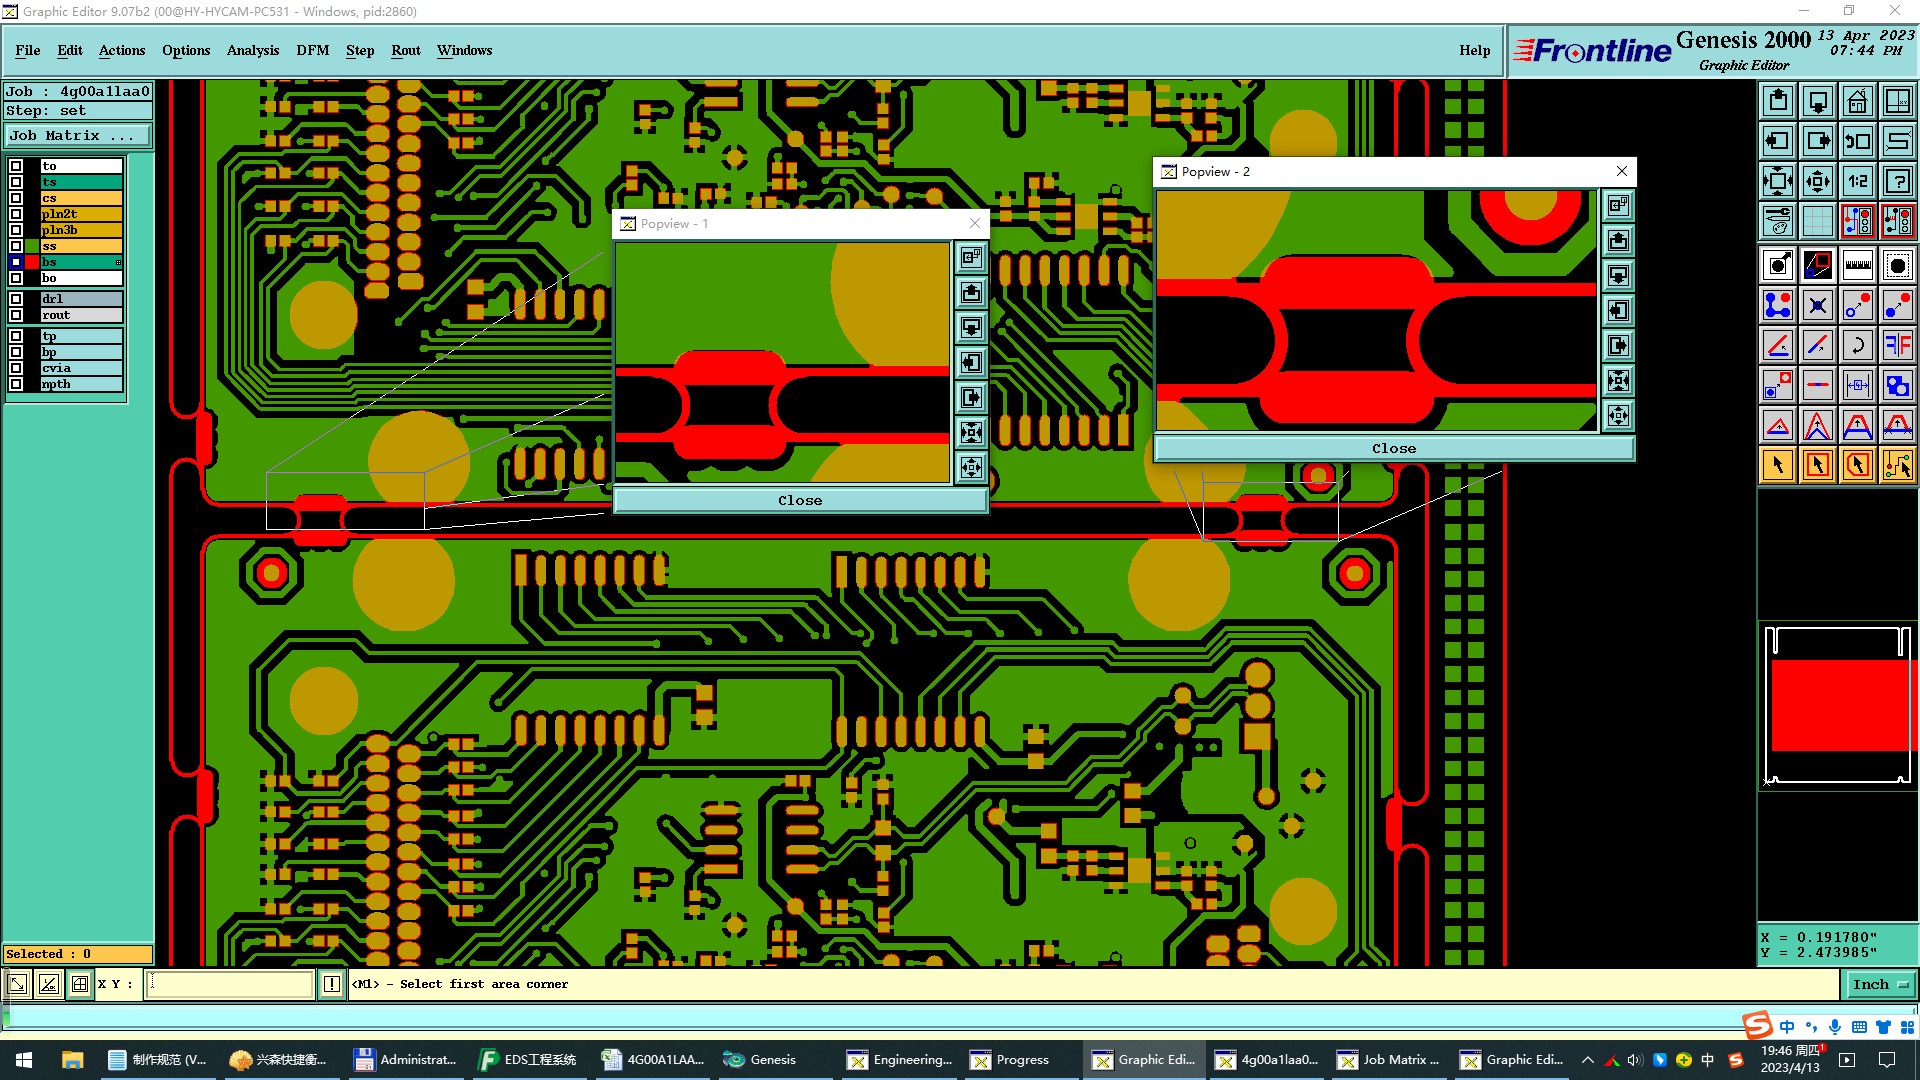Click the pan up icon in Popview 2
1920x1080 pixels.
point(1618,240)
